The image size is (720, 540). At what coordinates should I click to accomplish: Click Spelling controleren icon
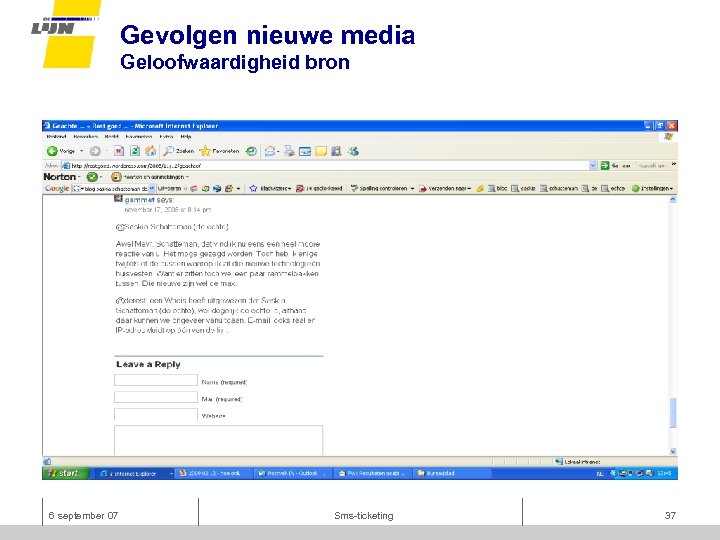pos(354,189)
